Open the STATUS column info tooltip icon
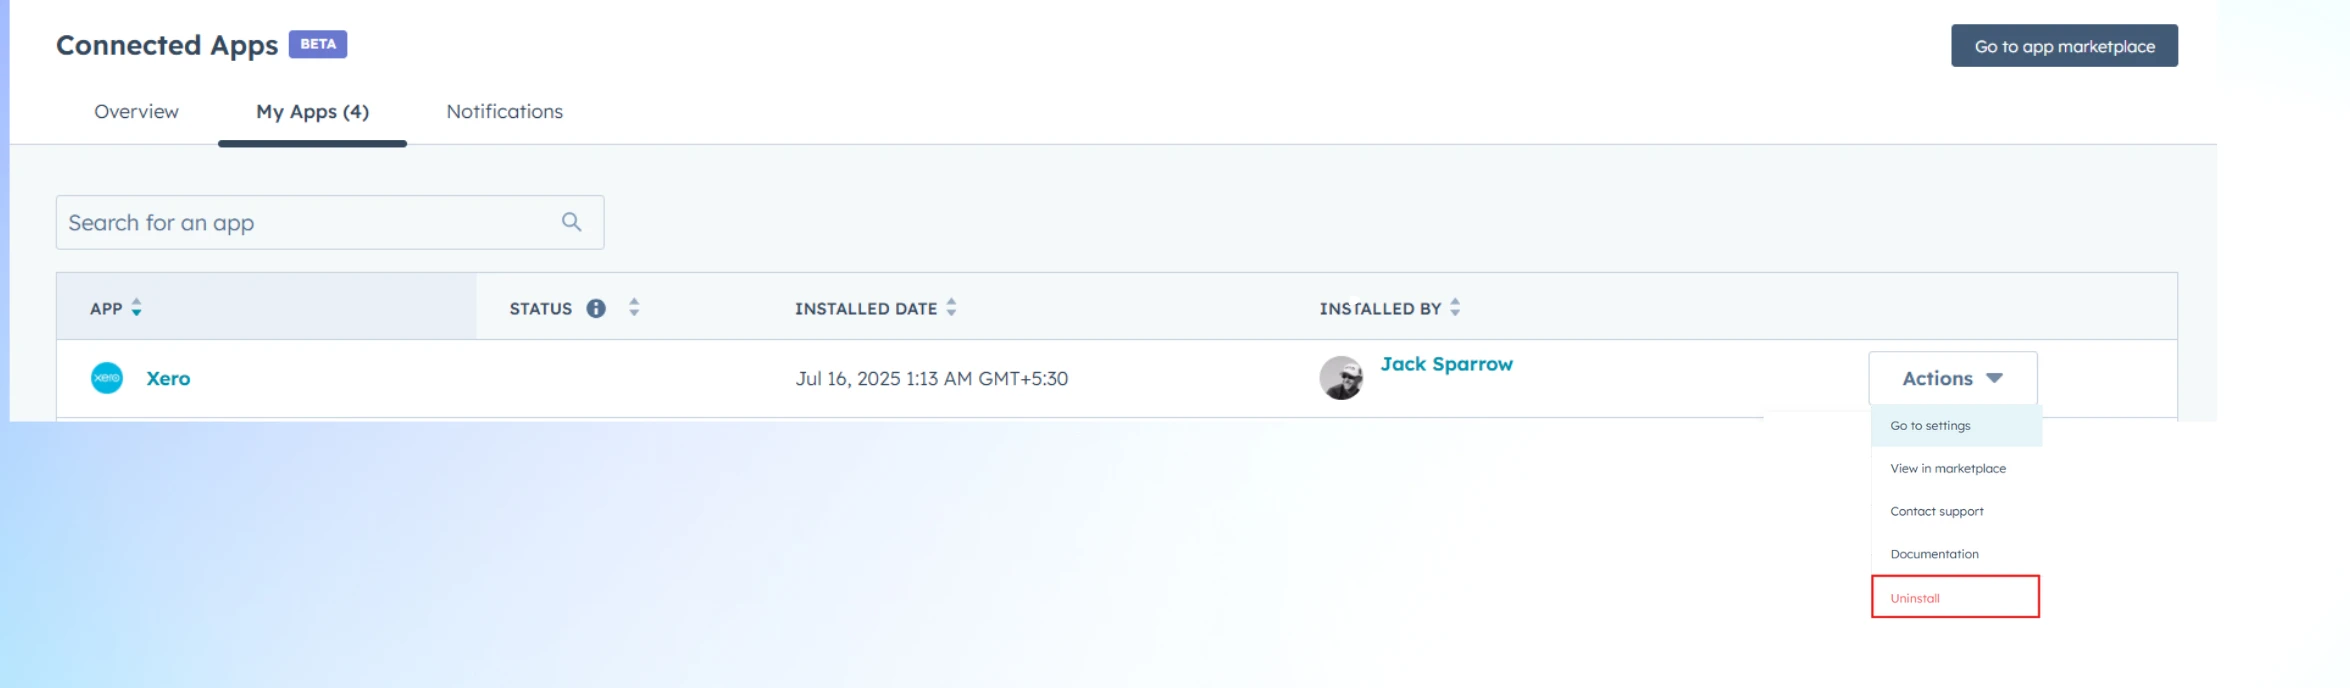Image resolution: width=2350 pixels, height=688 pixels. click(x=597, y=308)
